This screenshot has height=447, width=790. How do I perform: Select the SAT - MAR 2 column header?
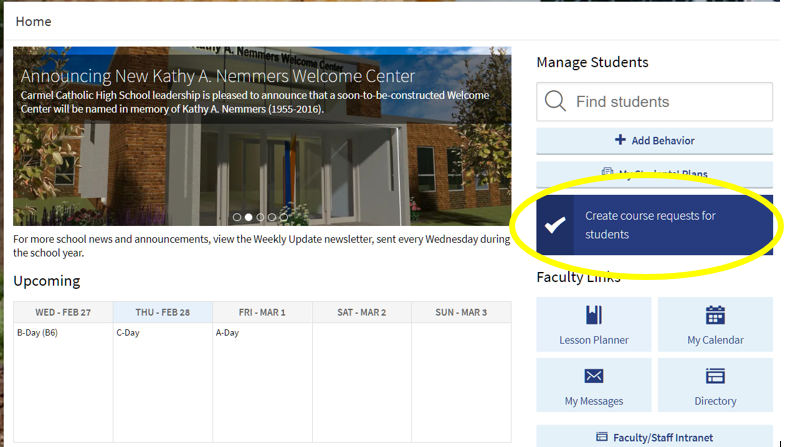pyautogui.click(x=362, y=312)
